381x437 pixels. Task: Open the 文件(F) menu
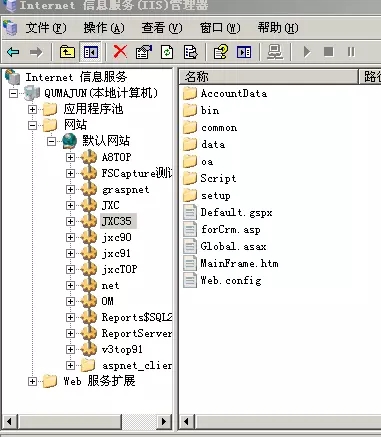pyautogui.click(x=46, y=28)
